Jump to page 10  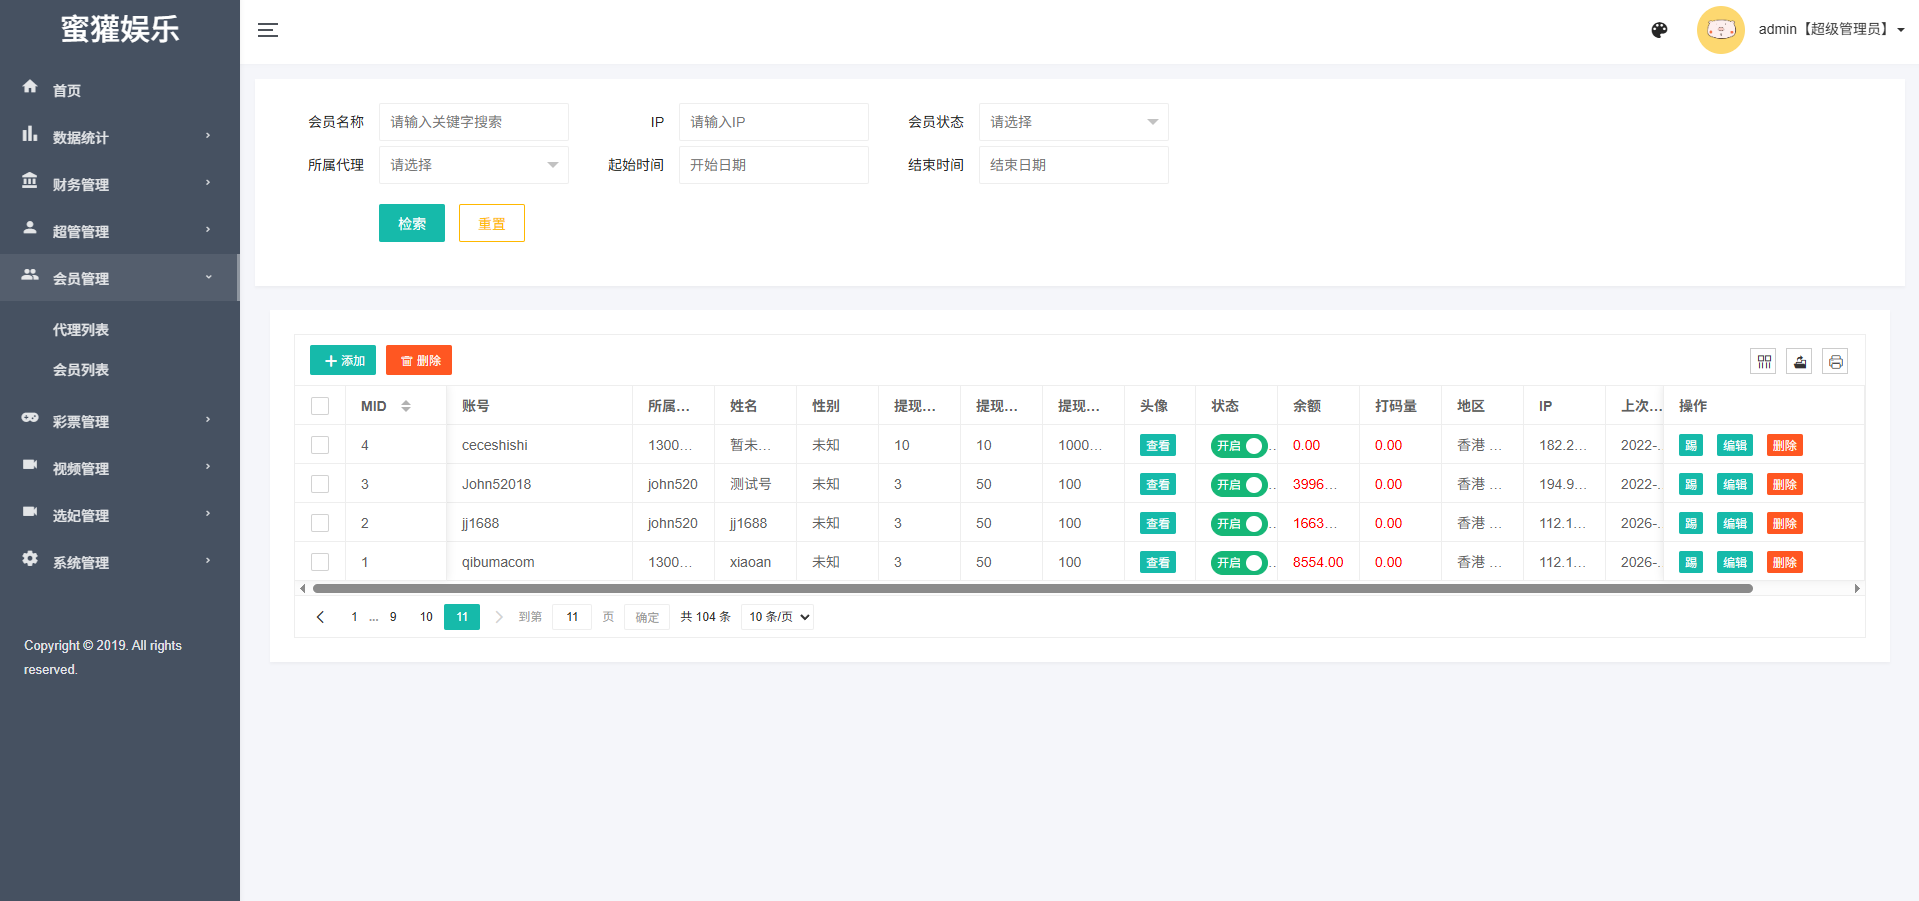426,617
